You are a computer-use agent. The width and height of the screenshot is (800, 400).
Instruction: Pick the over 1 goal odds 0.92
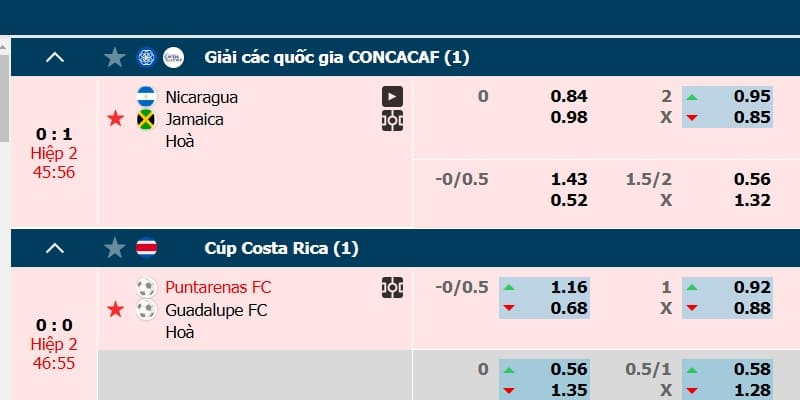click(x=752, y=288)
